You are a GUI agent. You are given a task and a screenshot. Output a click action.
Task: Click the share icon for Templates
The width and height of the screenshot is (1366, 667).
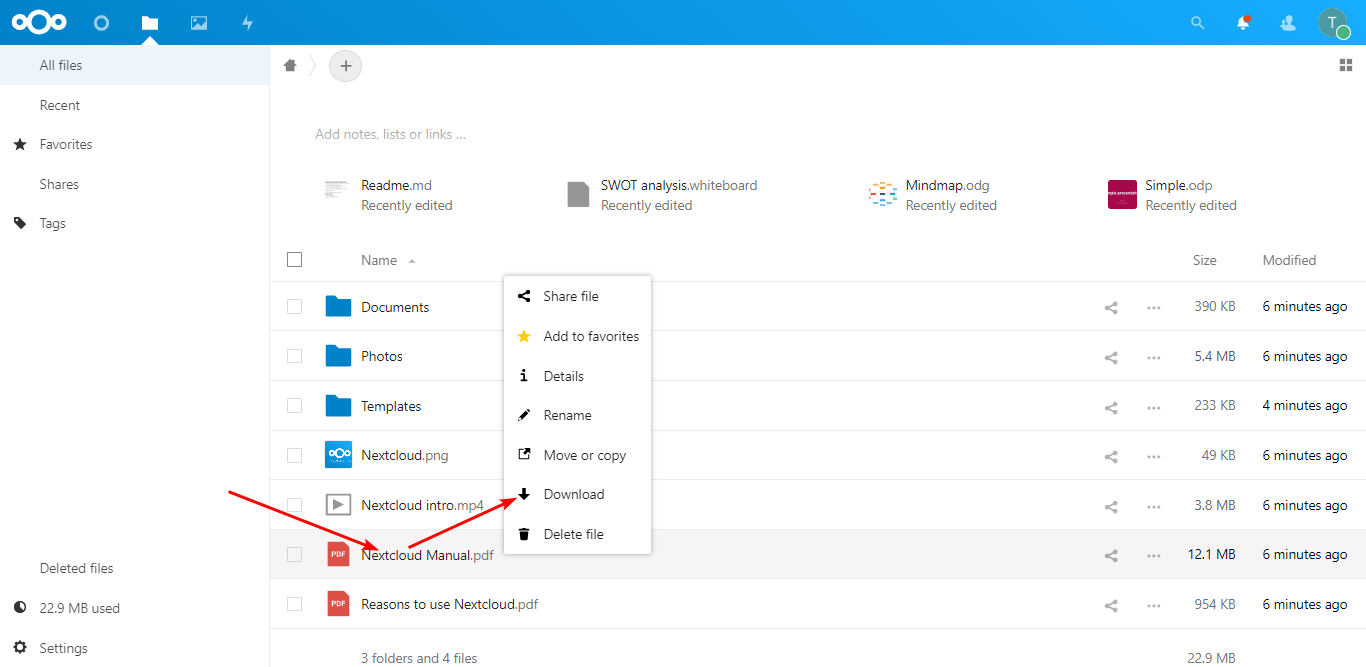1110,407
